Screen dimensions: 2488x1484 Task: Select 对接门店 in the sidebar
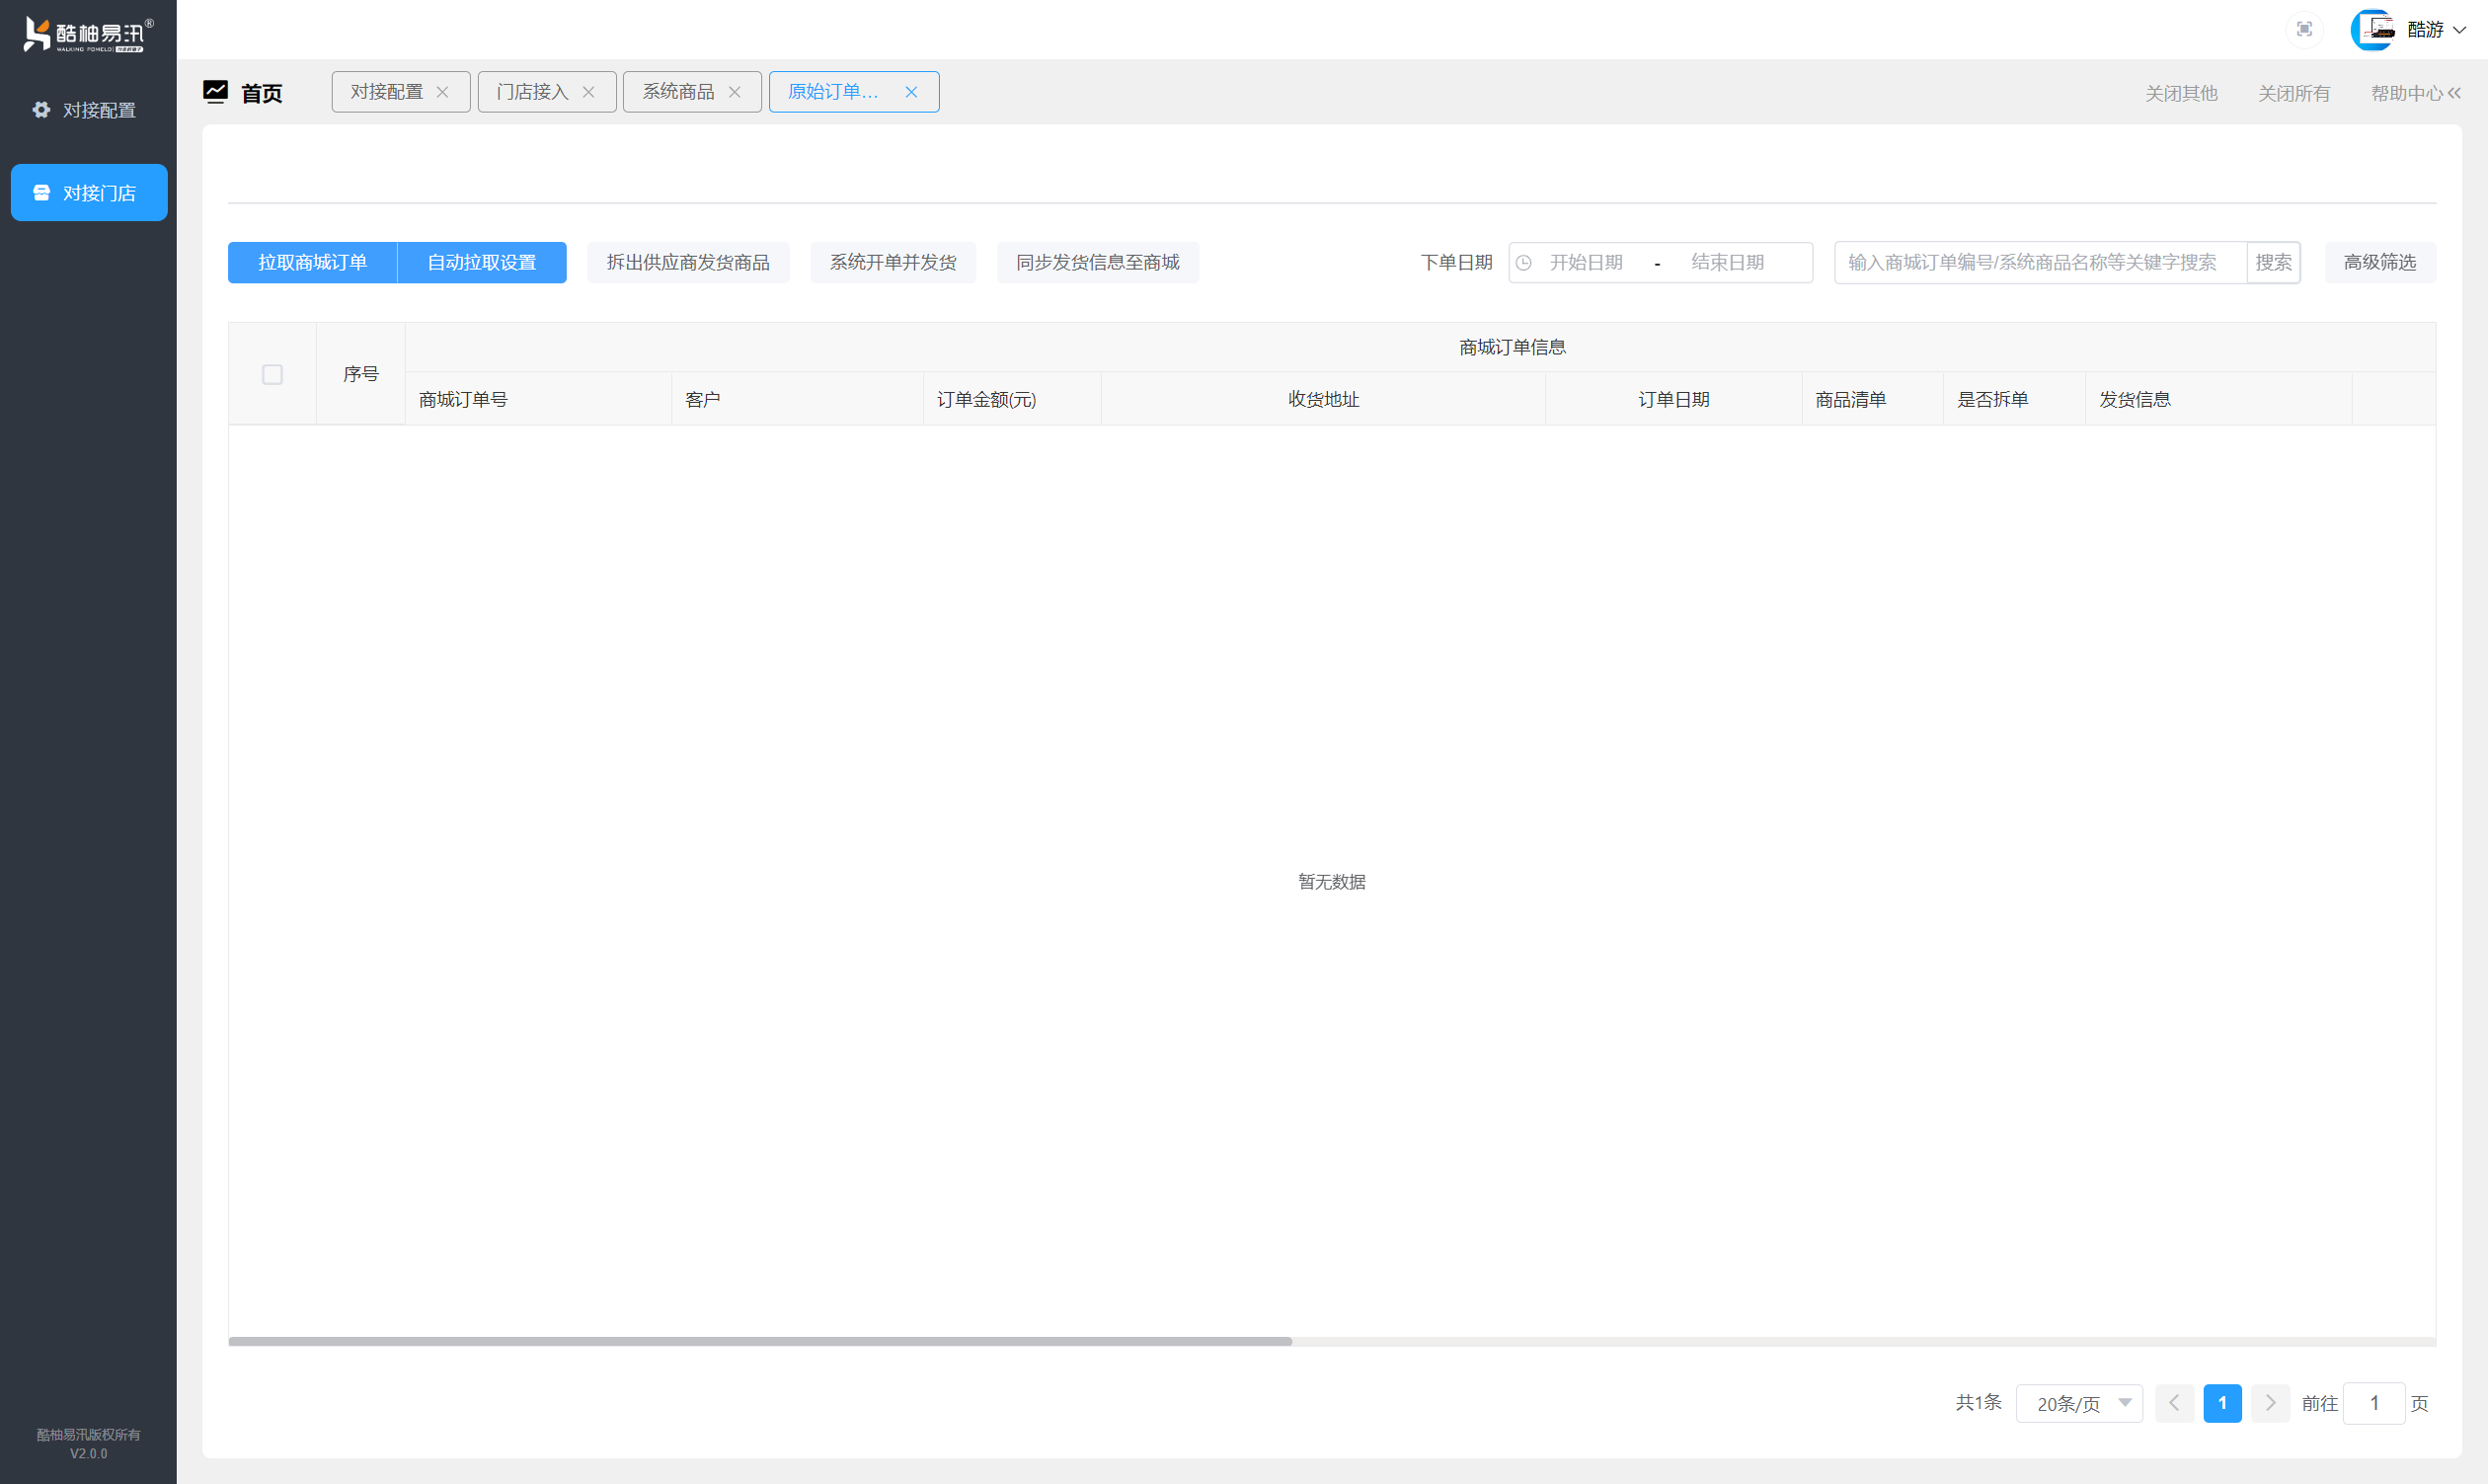click(88, 193)
